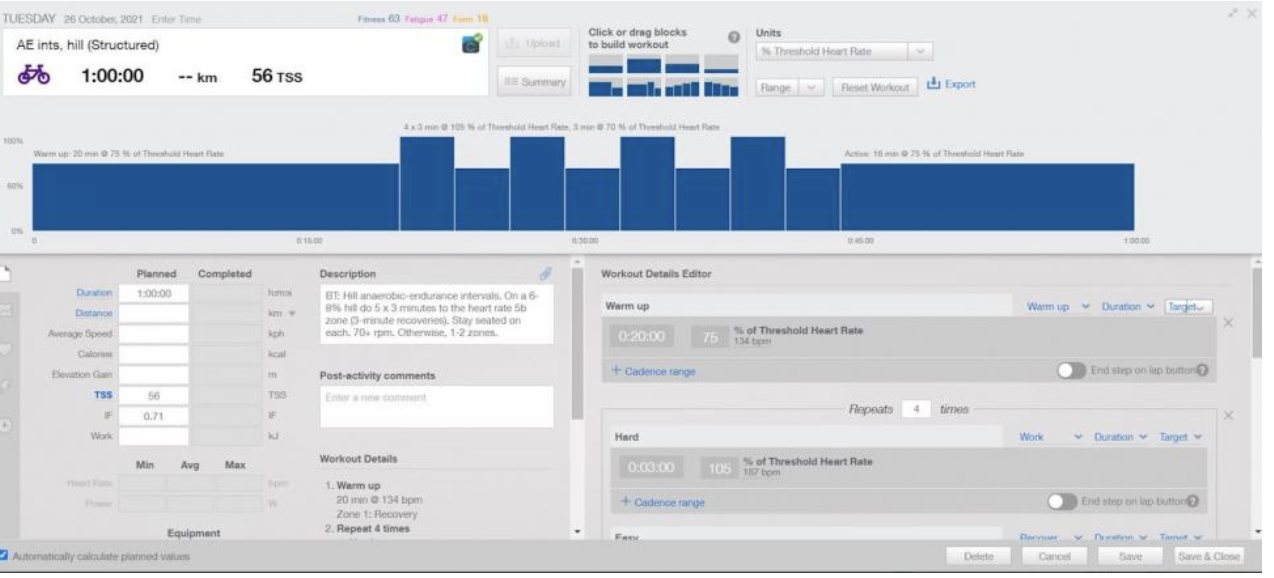Click Reset Workout

pos(874,87)
